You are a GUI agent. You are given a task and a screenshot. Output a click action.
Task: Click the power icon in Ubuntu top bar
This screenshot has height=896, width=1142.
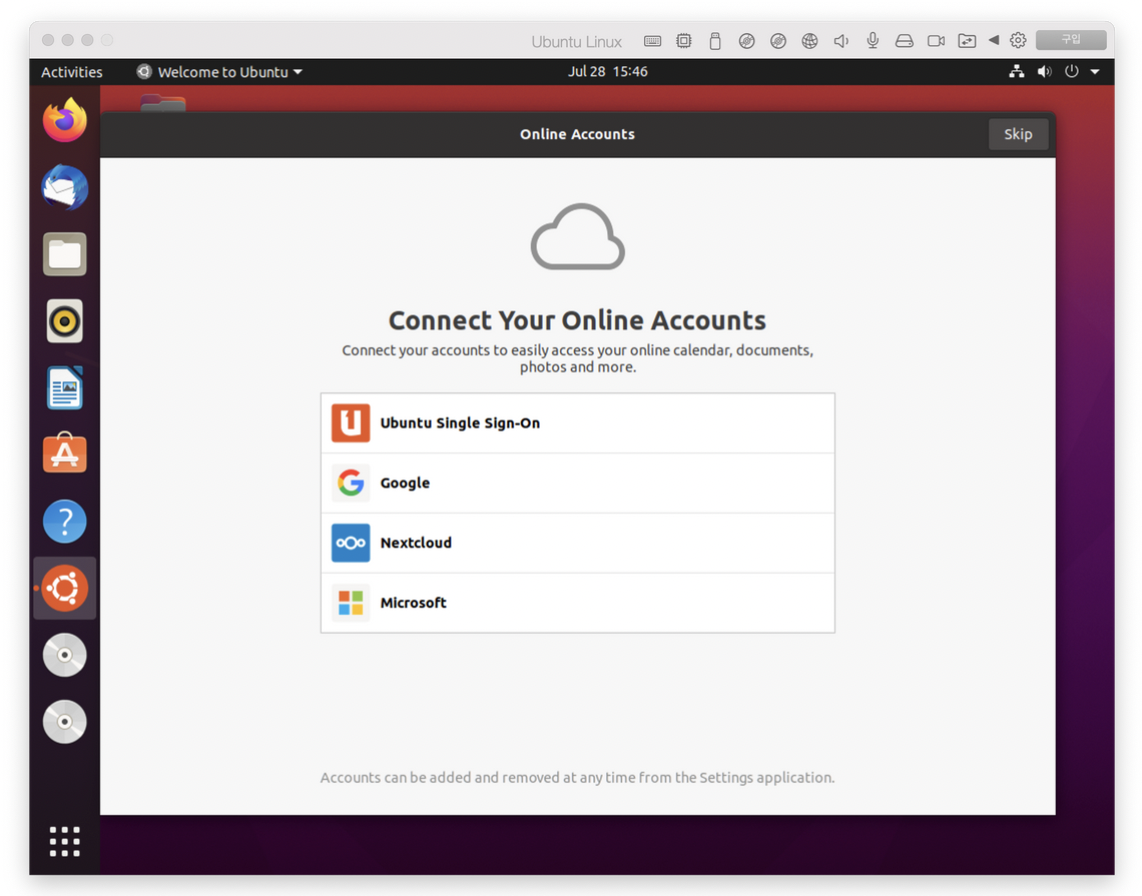click(x=1071, y=71)
